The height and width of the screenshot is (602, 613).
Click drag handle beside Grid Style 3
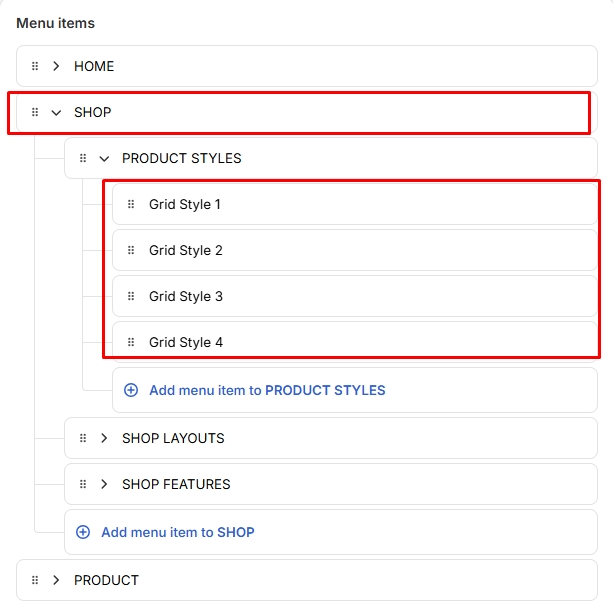131,296
